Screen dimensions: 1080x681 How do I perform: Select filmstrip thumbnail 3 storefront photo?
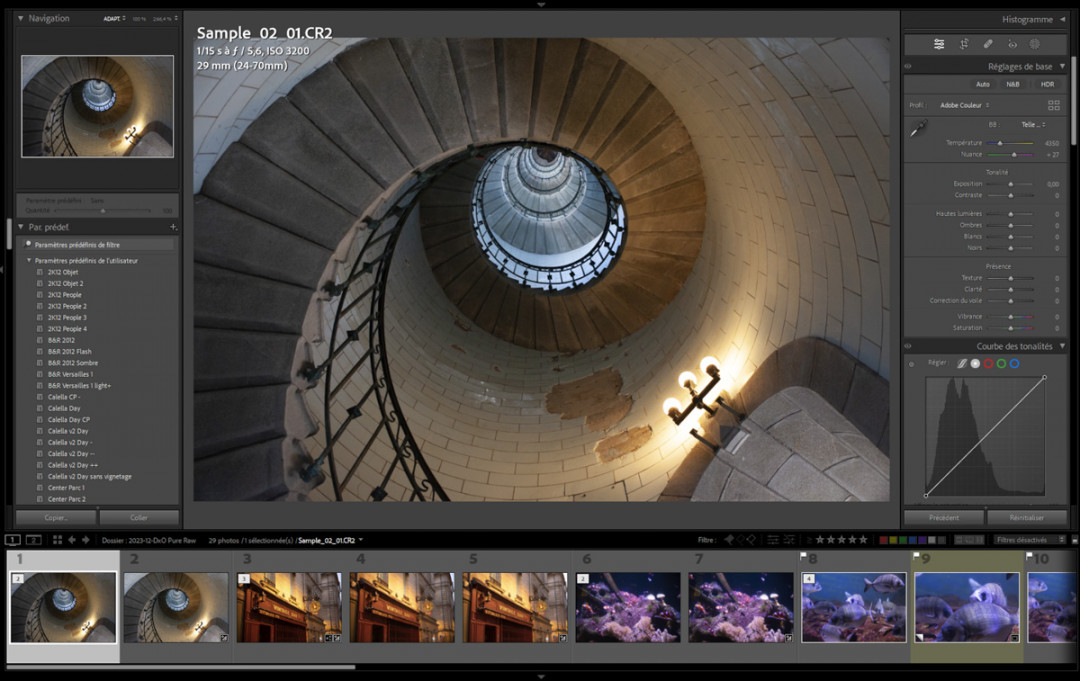tap(289, 607)
